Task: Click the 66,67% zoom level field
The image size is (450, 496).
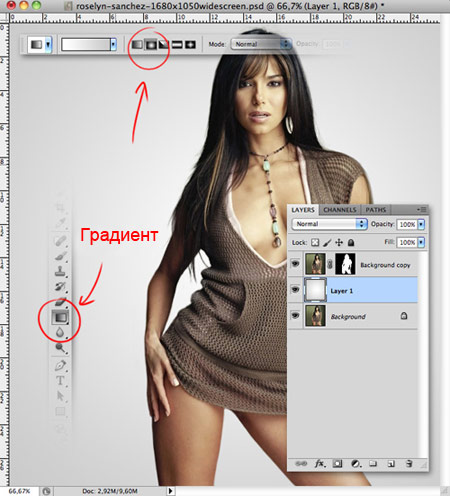Action: (19, 491)
